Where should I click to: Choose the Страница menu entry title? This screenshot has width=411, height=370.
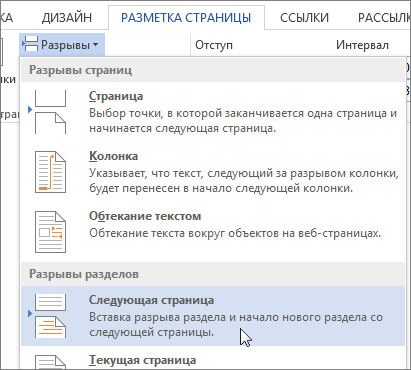116,96
